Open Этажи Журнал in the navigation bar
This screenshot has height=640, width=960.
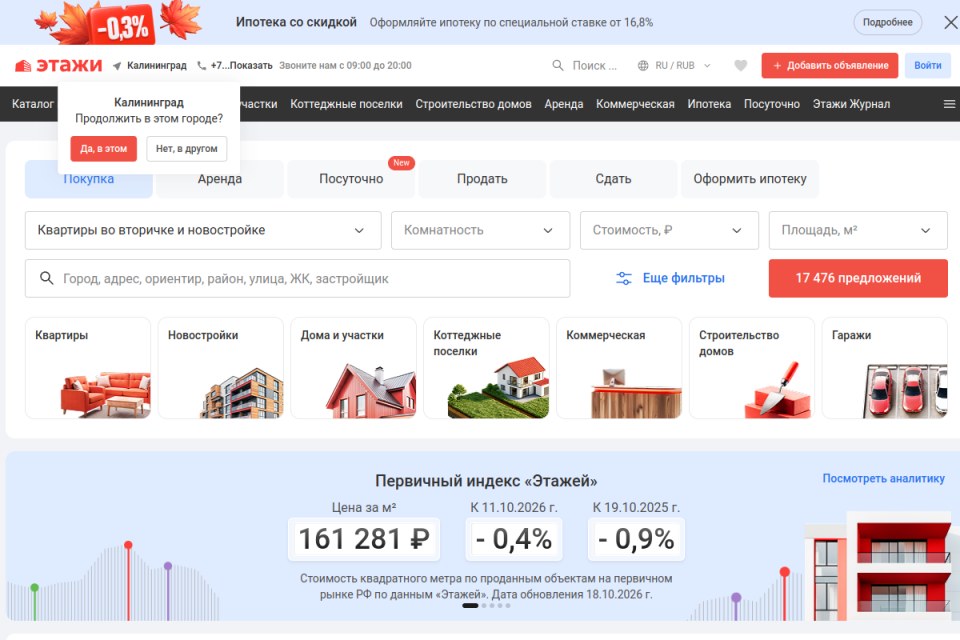pos(851,104)
